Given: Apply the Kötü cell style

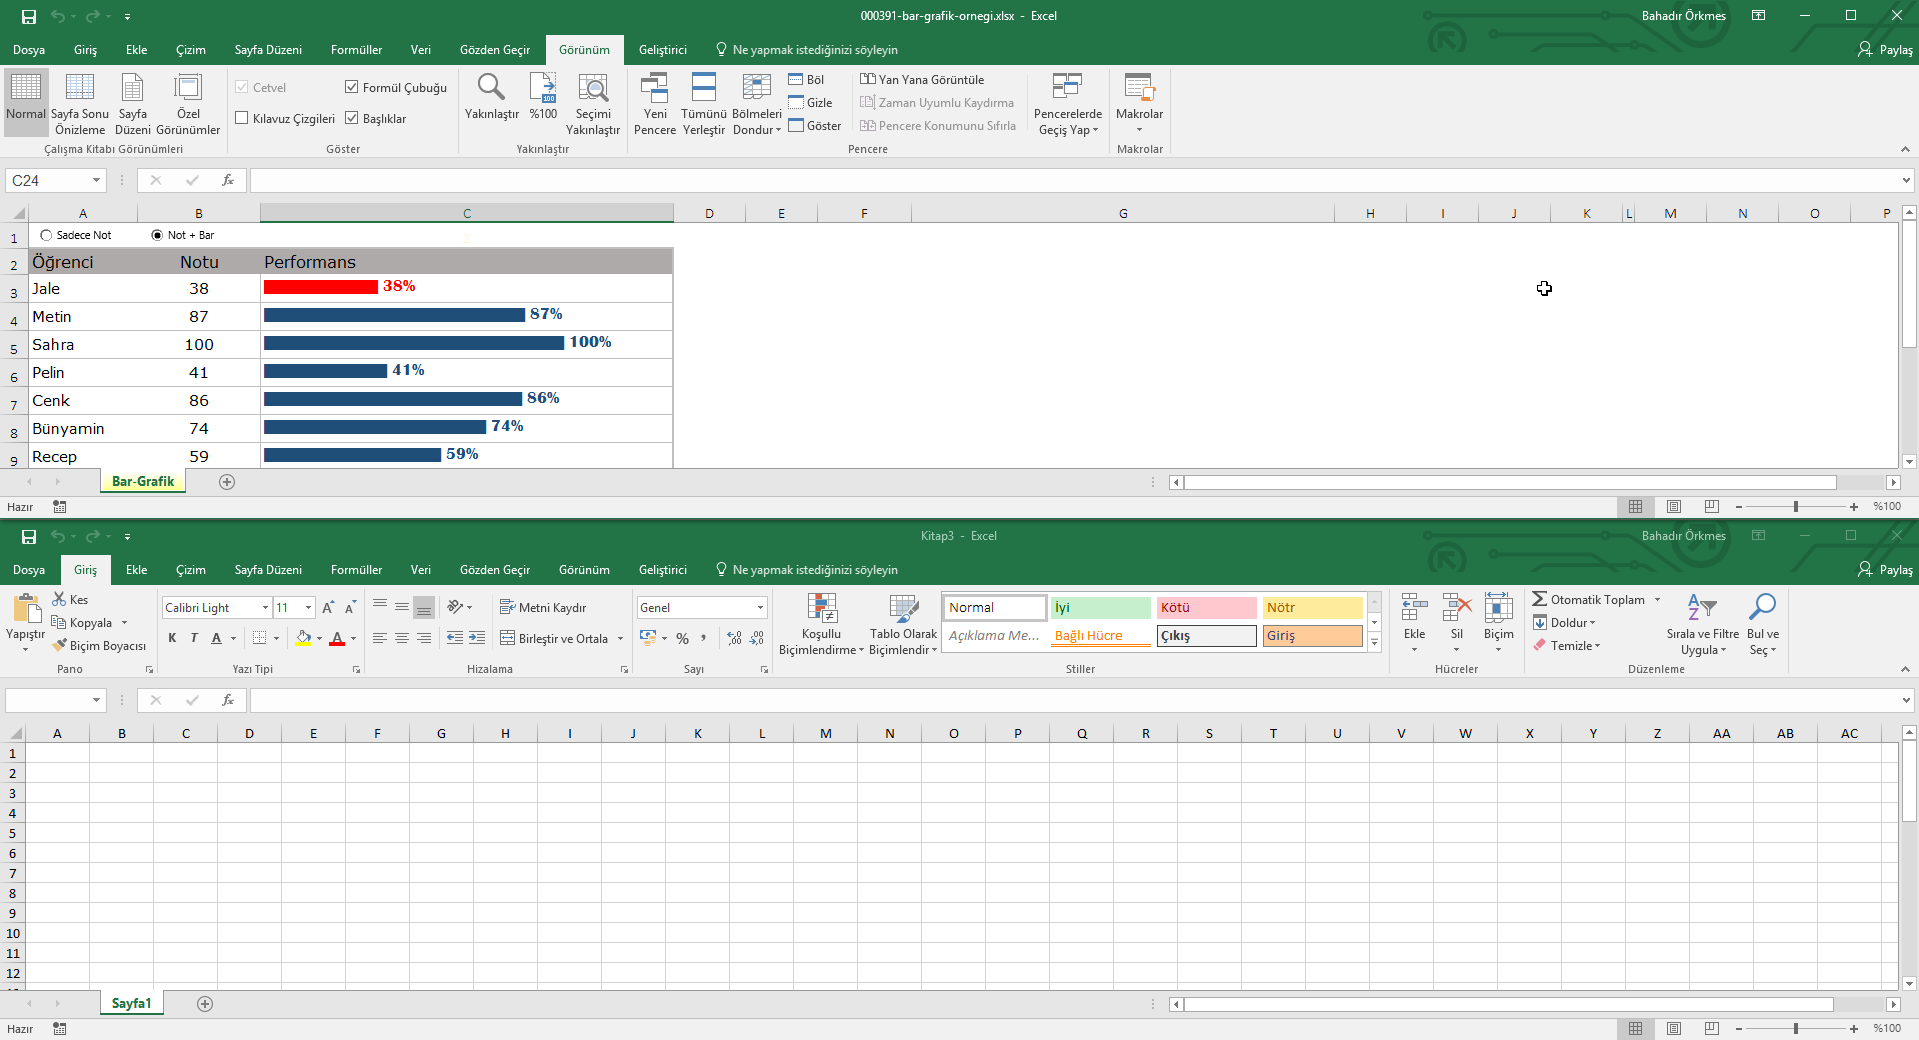Looking at the screenshot, I should [1206, 607].
